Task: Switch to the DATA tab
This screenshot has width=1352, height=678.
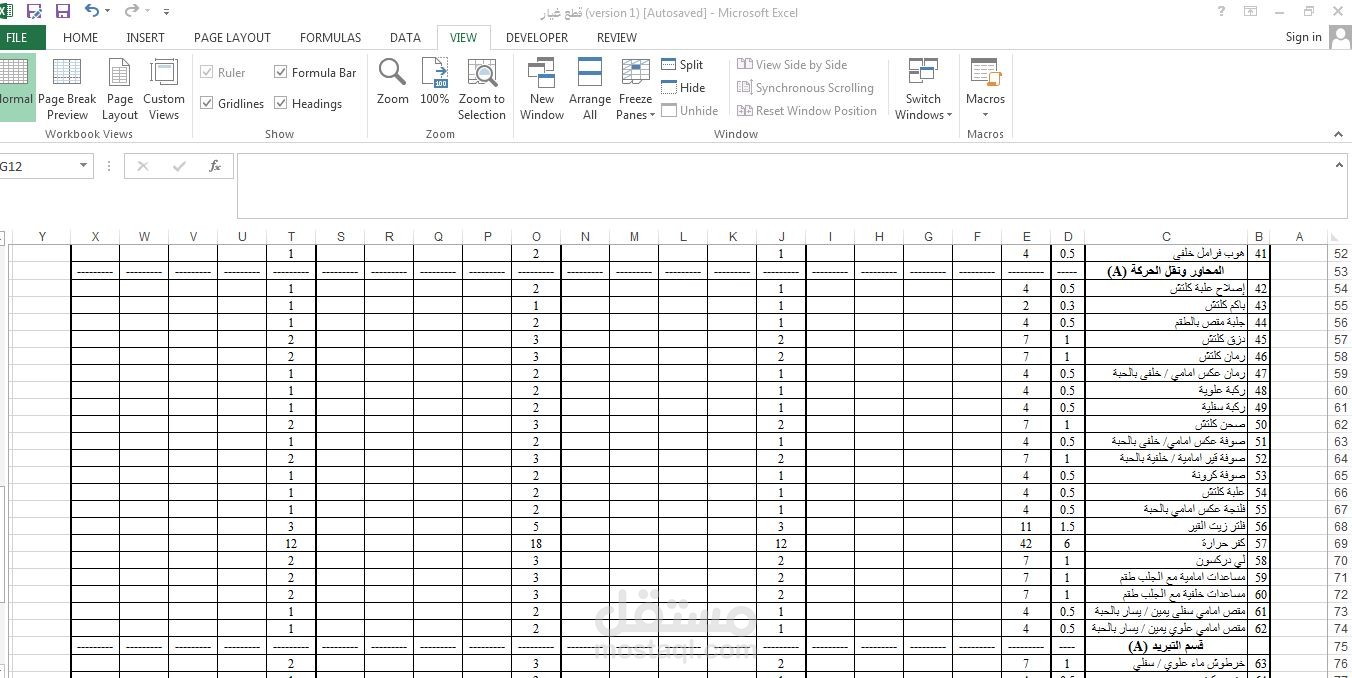Action: 405,38
